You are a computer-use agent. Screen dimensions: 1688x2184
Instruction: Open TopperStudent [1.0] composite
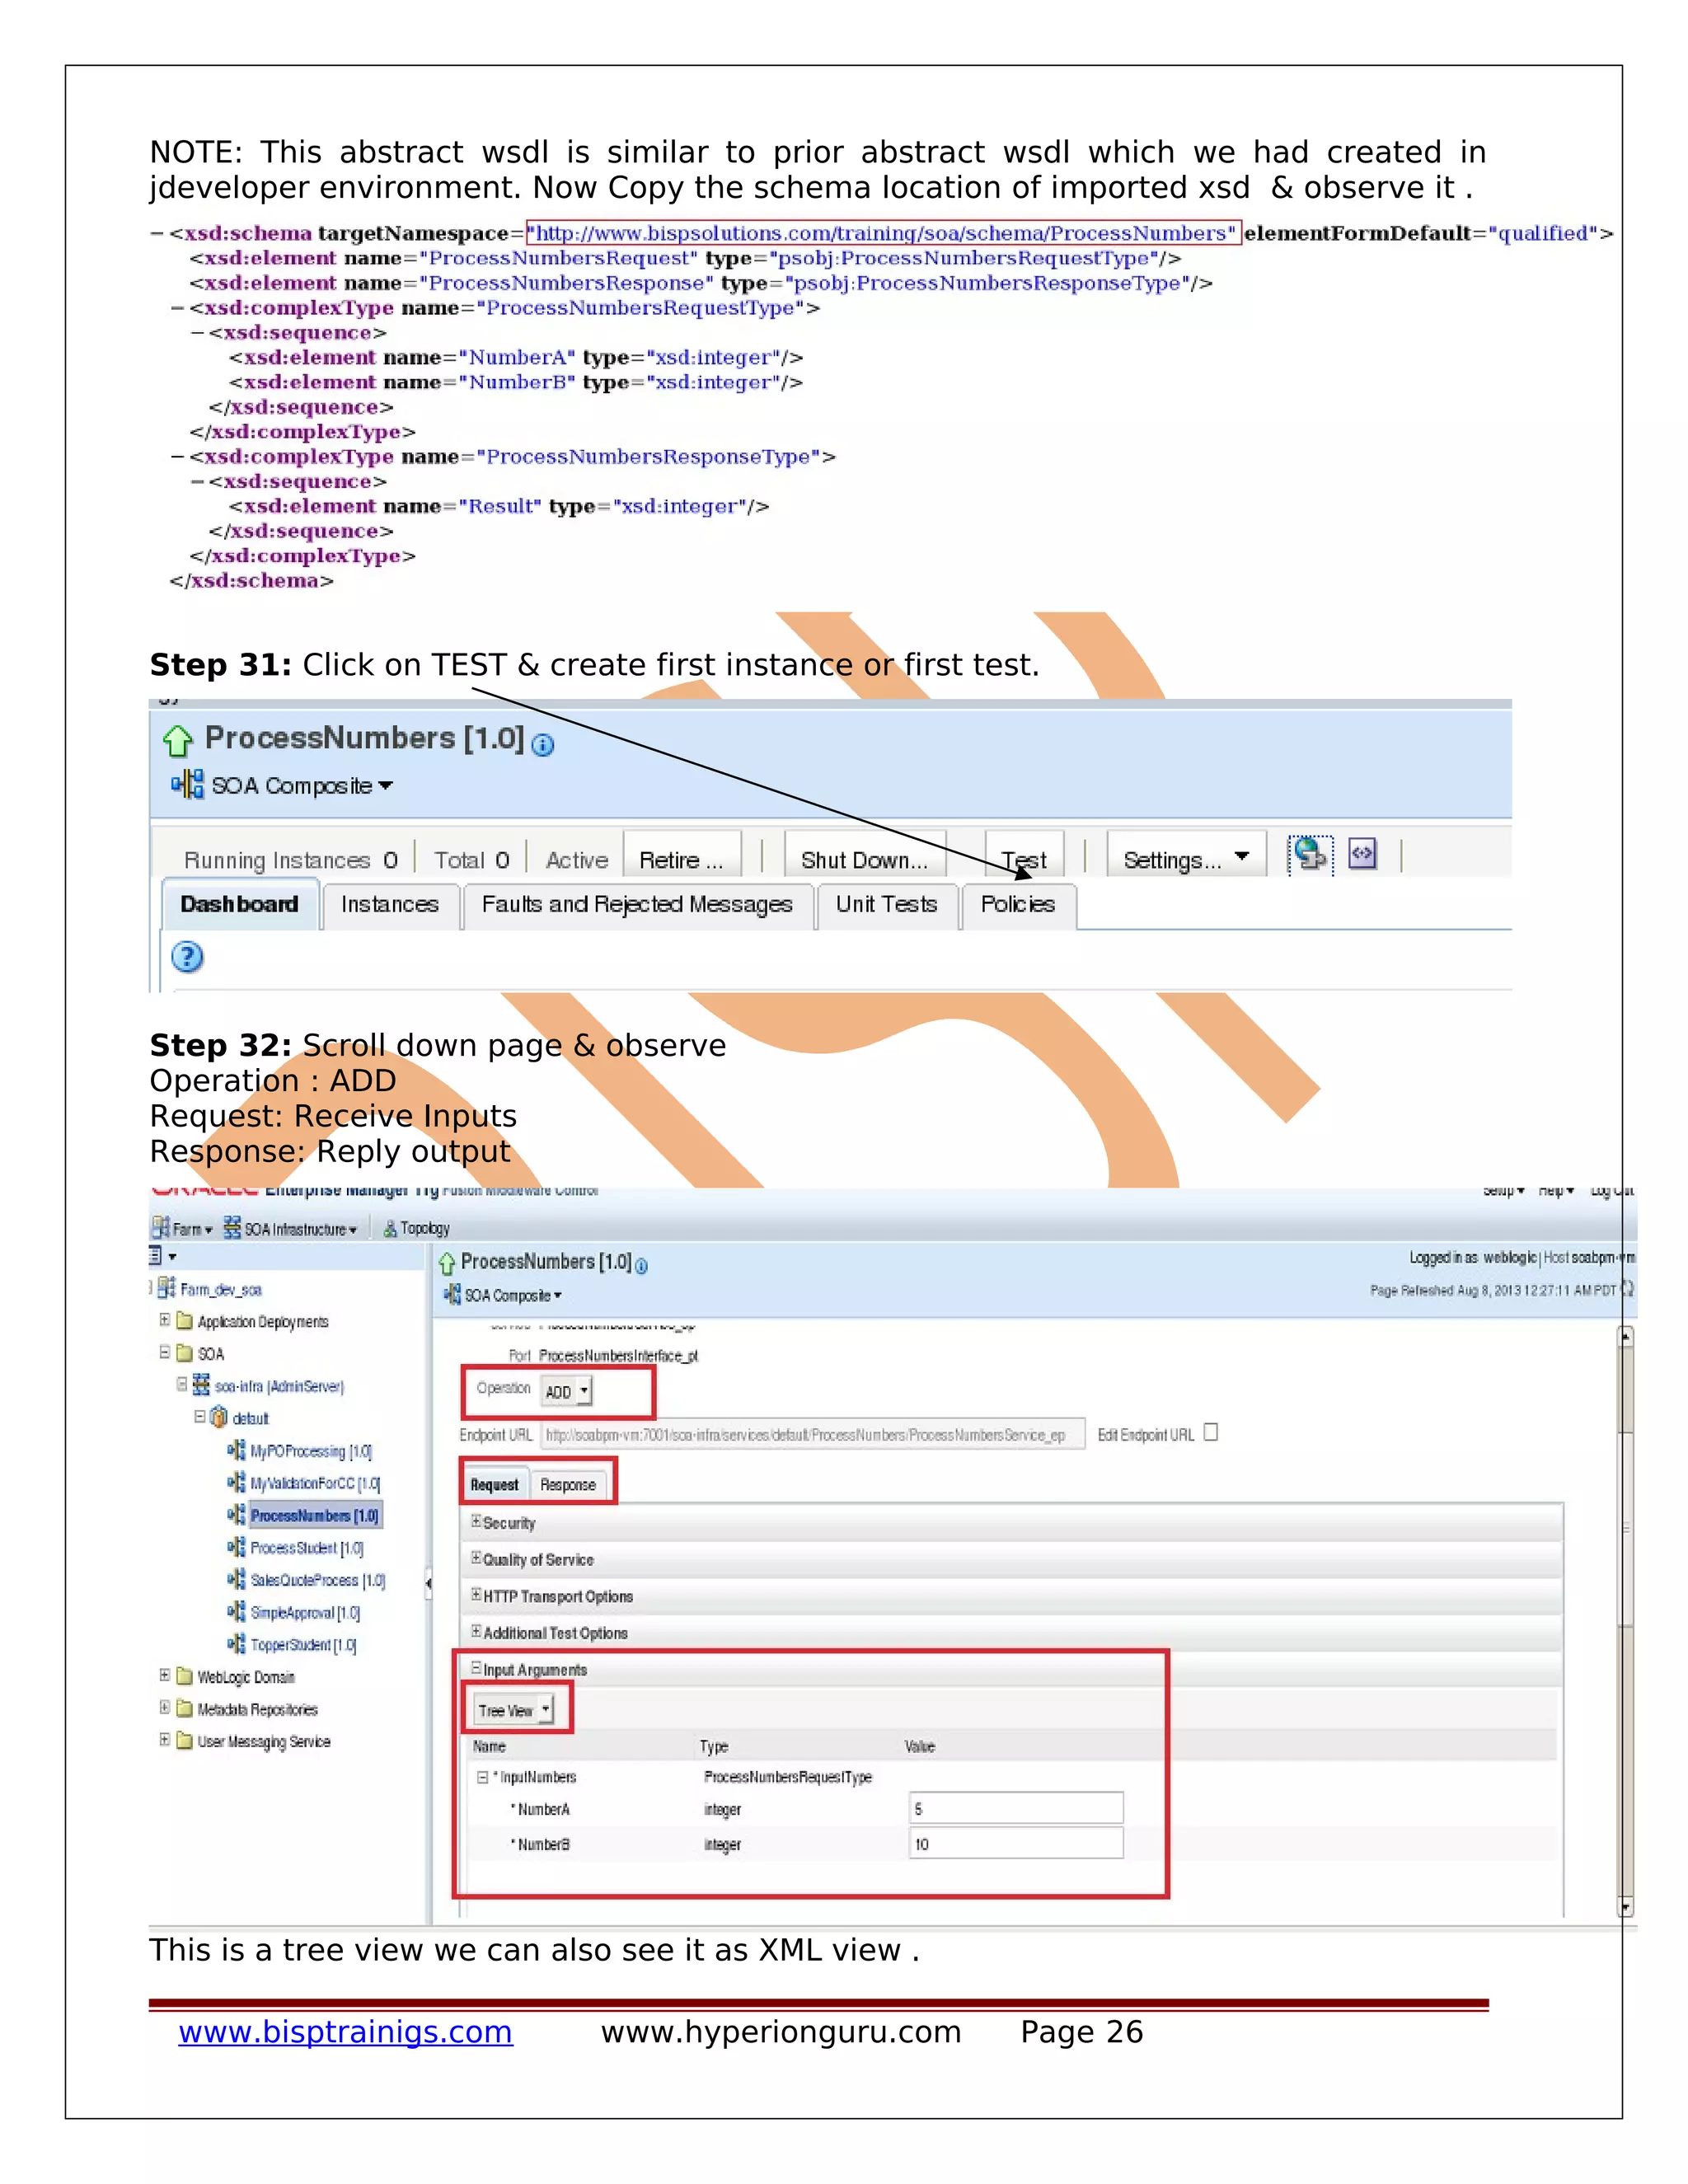[303, 1644]
